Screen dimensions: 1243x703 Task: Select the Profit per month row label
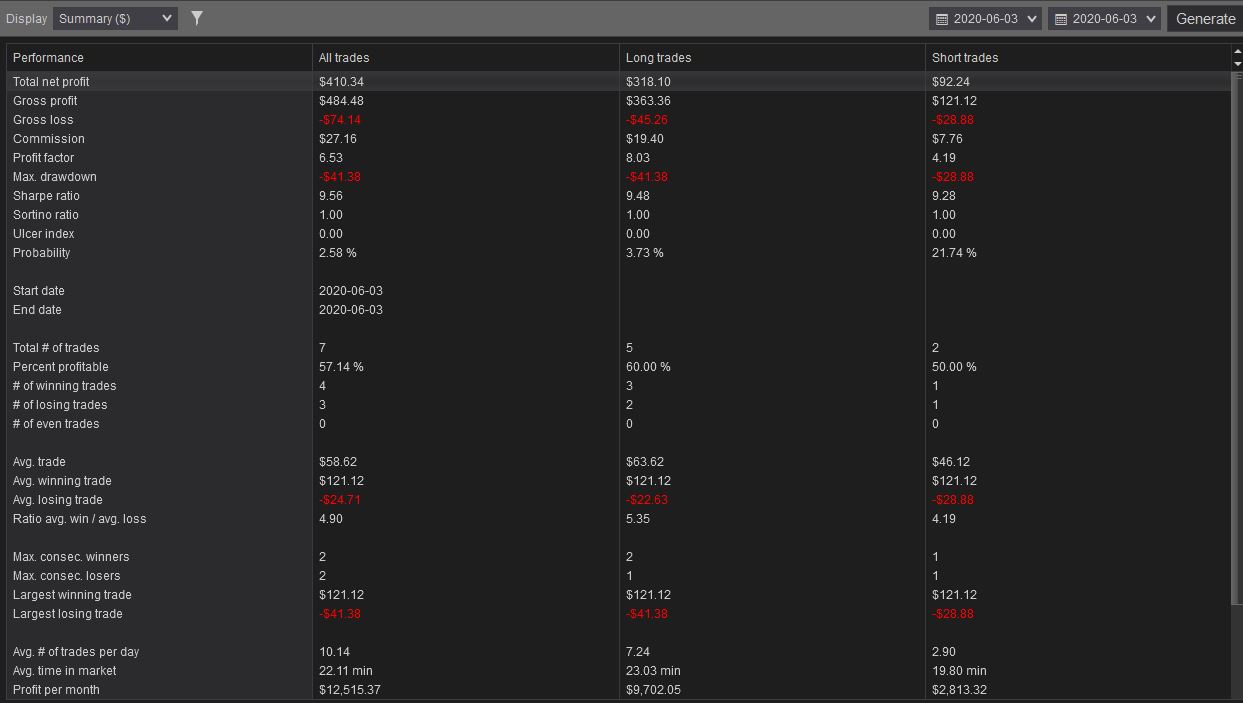tap(56, 690)
